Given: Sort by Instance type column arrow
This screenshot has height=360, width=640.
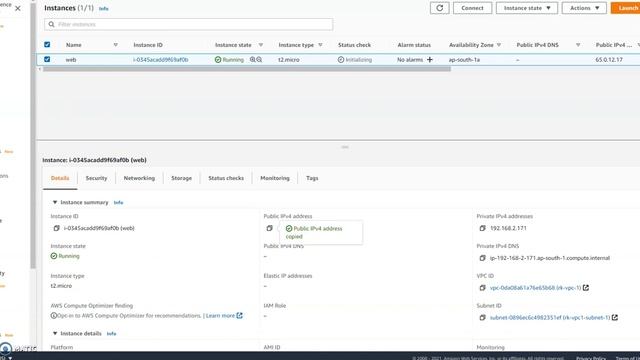Looking at the screenshot, I should tap(320, 45).
